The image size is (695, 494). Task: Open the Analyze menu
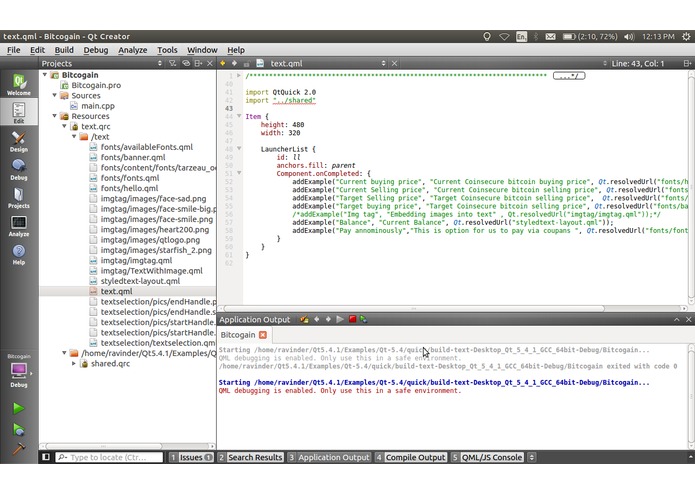(133, 50)
